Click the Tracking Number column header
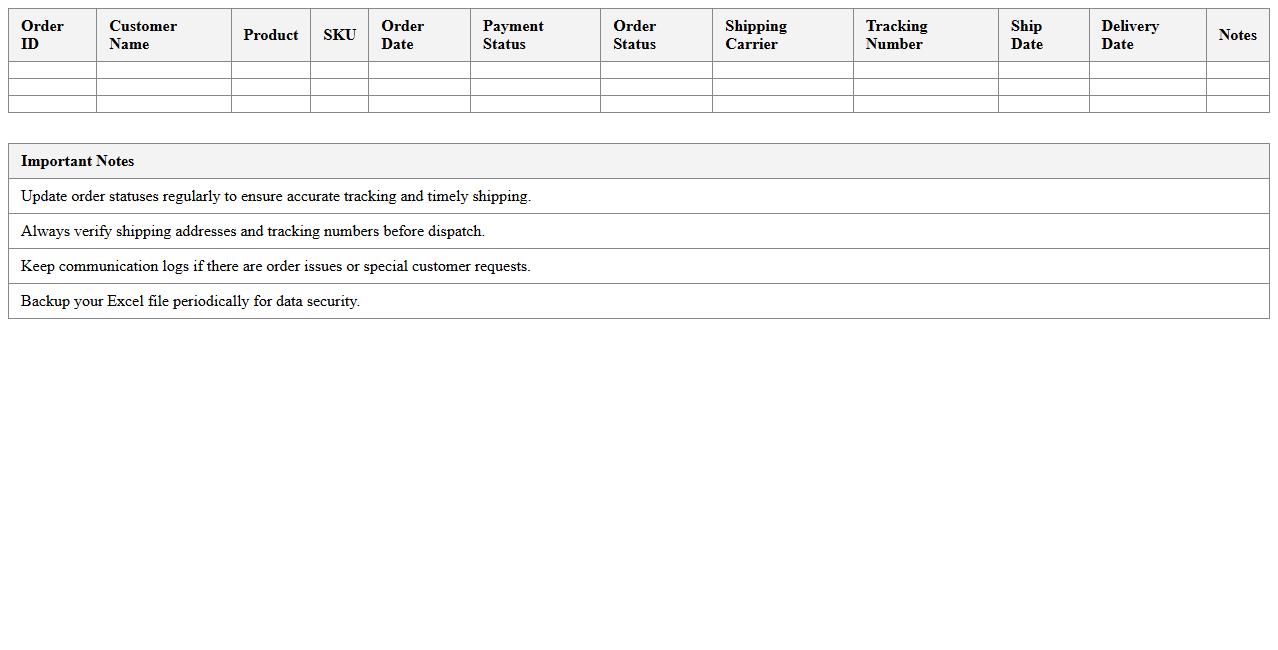Screen dimensions: 1278x650 925,35
